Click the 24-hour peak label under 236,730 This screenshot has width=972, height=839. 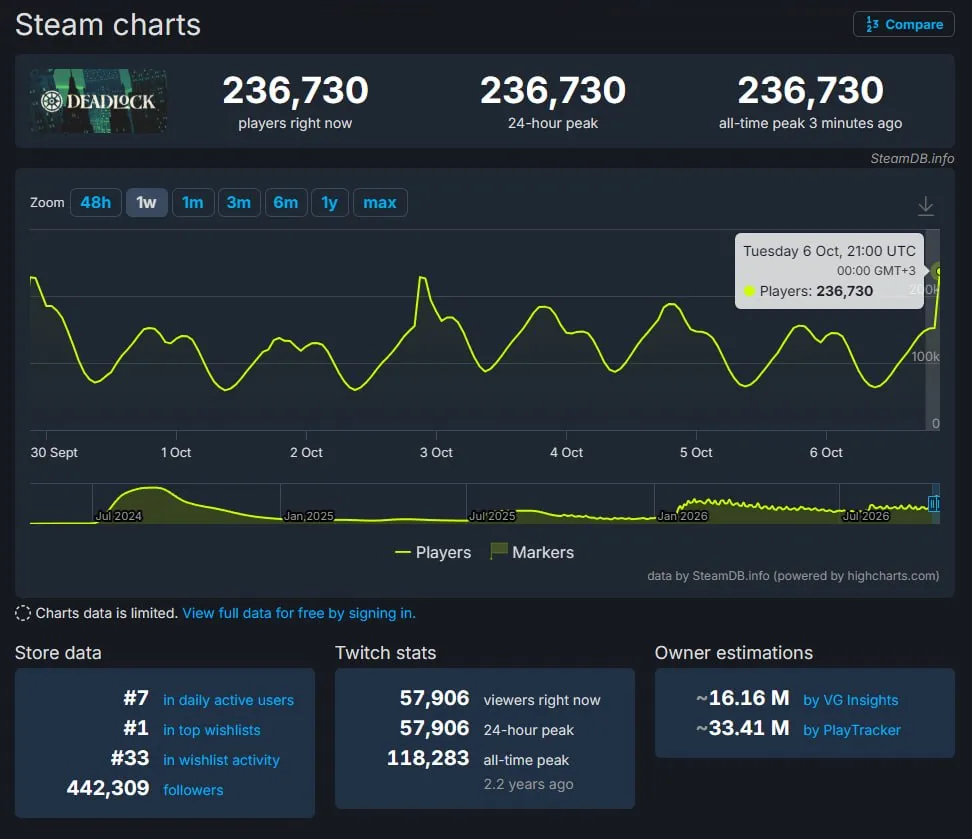(x=553, y=123)
